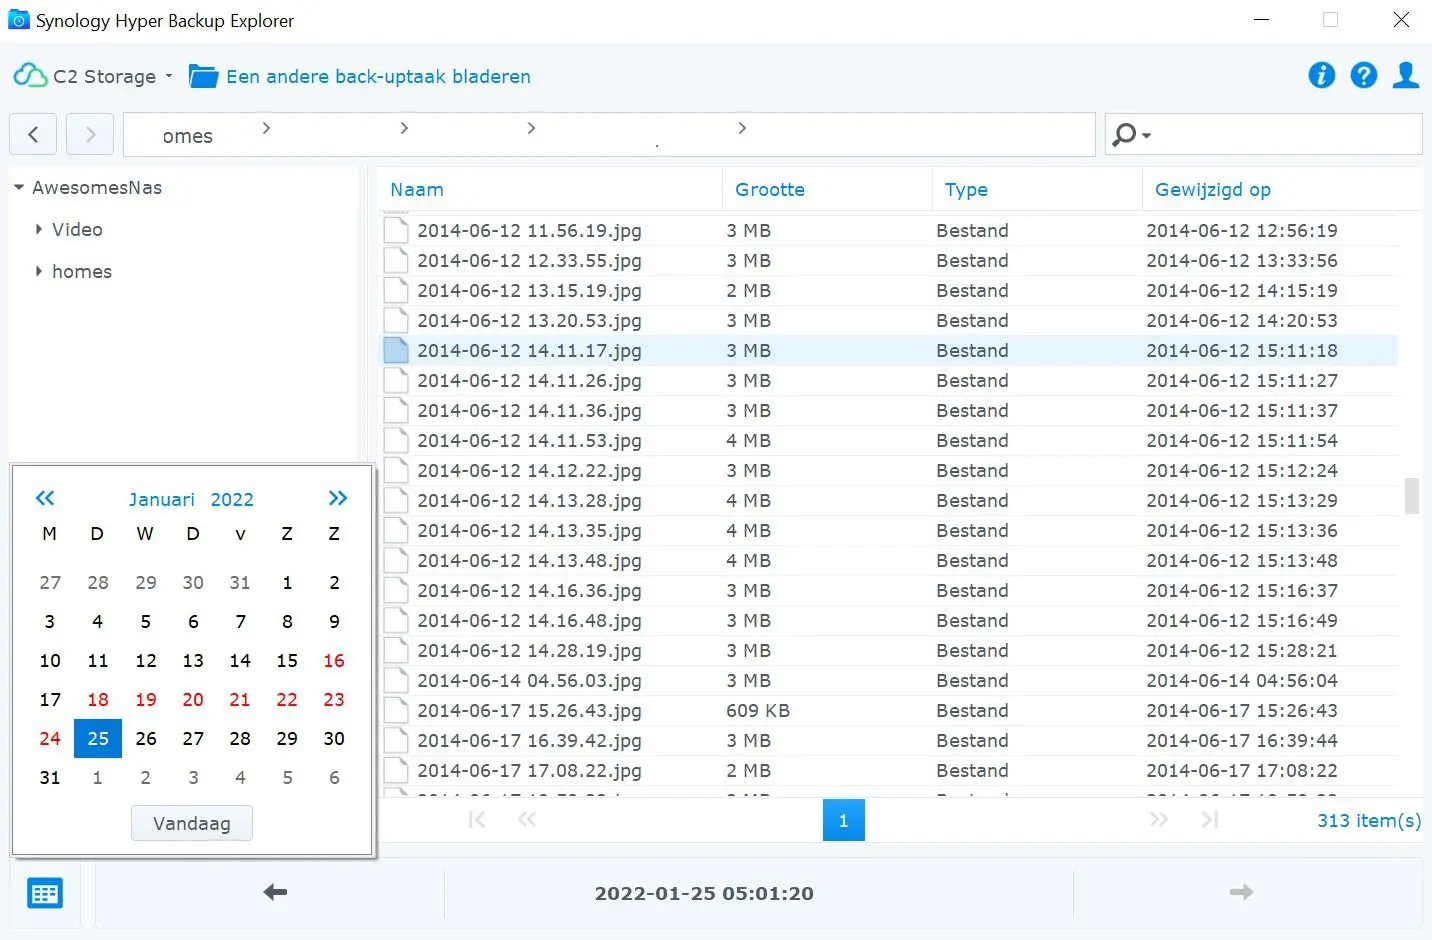This screenshot has width=1432, height=940.
Task: Click the Vandaag button
Action: tap(191, 824)
